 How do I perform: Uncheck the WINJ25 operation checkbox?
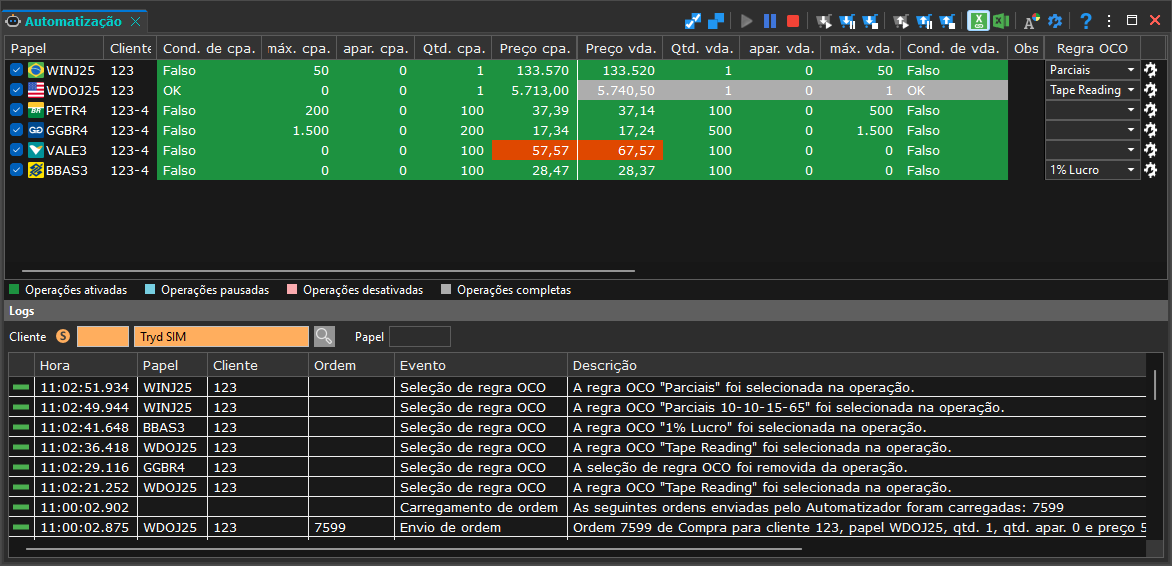point(16,70)
